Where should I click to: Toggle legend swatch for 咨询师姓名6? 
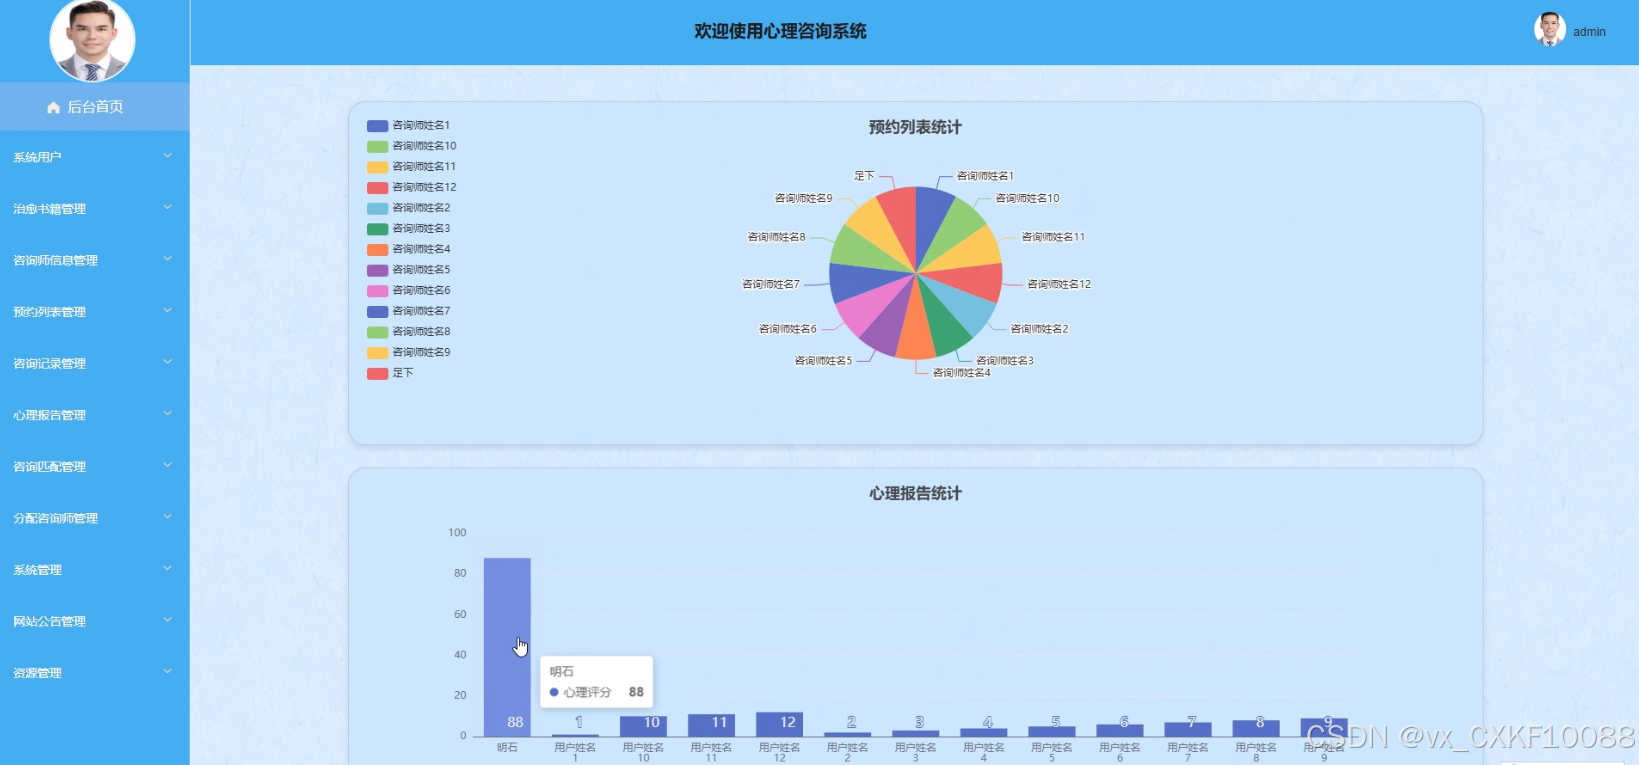[377, 291]
